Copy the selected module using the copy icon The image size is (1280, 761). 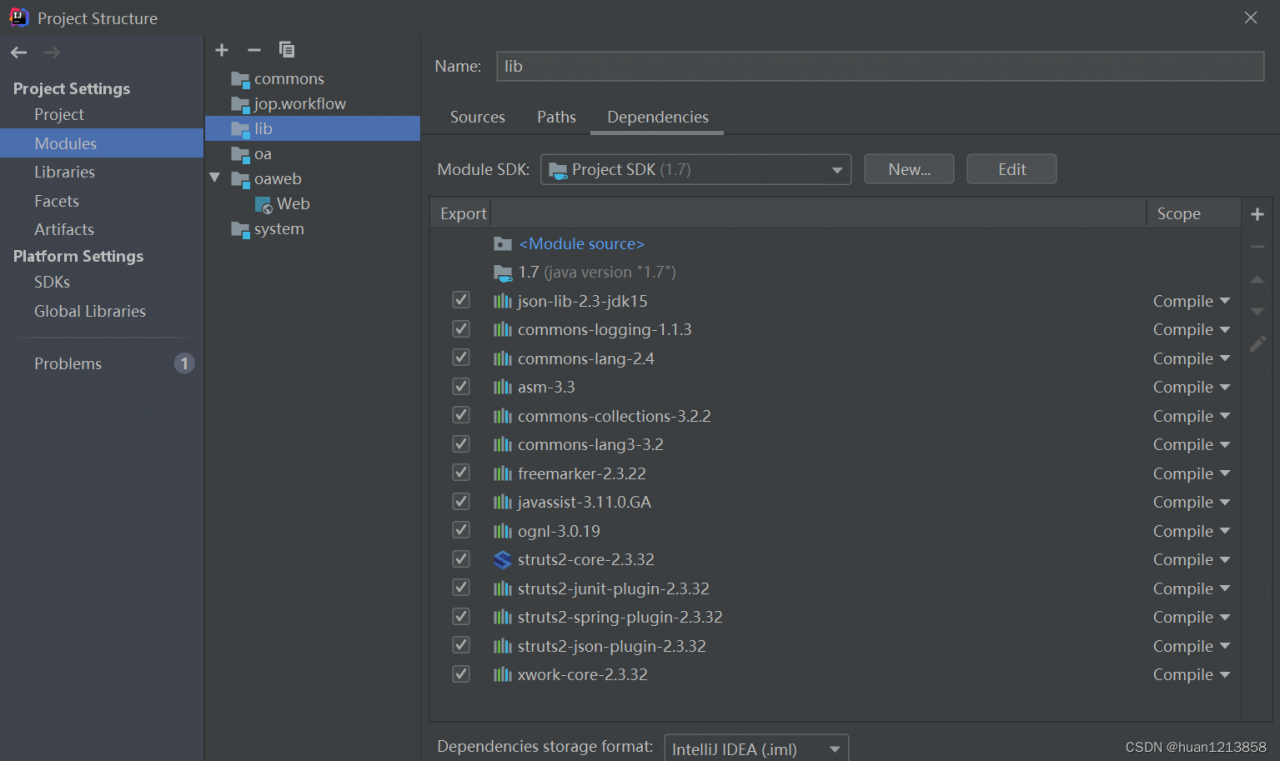click(x=287, y=50)
